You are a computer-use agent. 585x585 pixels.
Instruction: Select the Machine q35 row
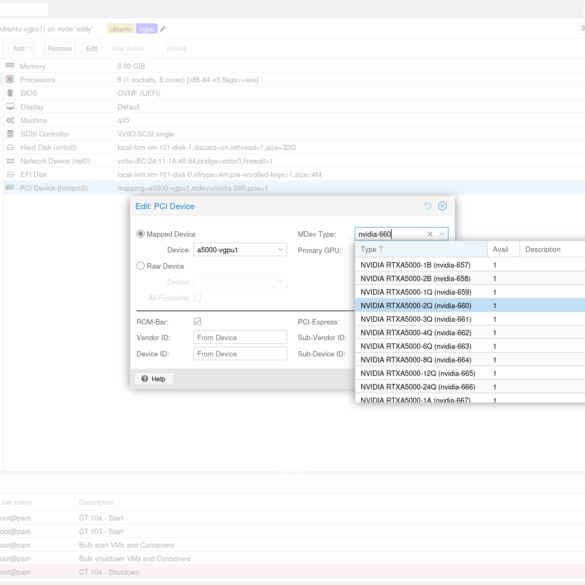[294, 120]
